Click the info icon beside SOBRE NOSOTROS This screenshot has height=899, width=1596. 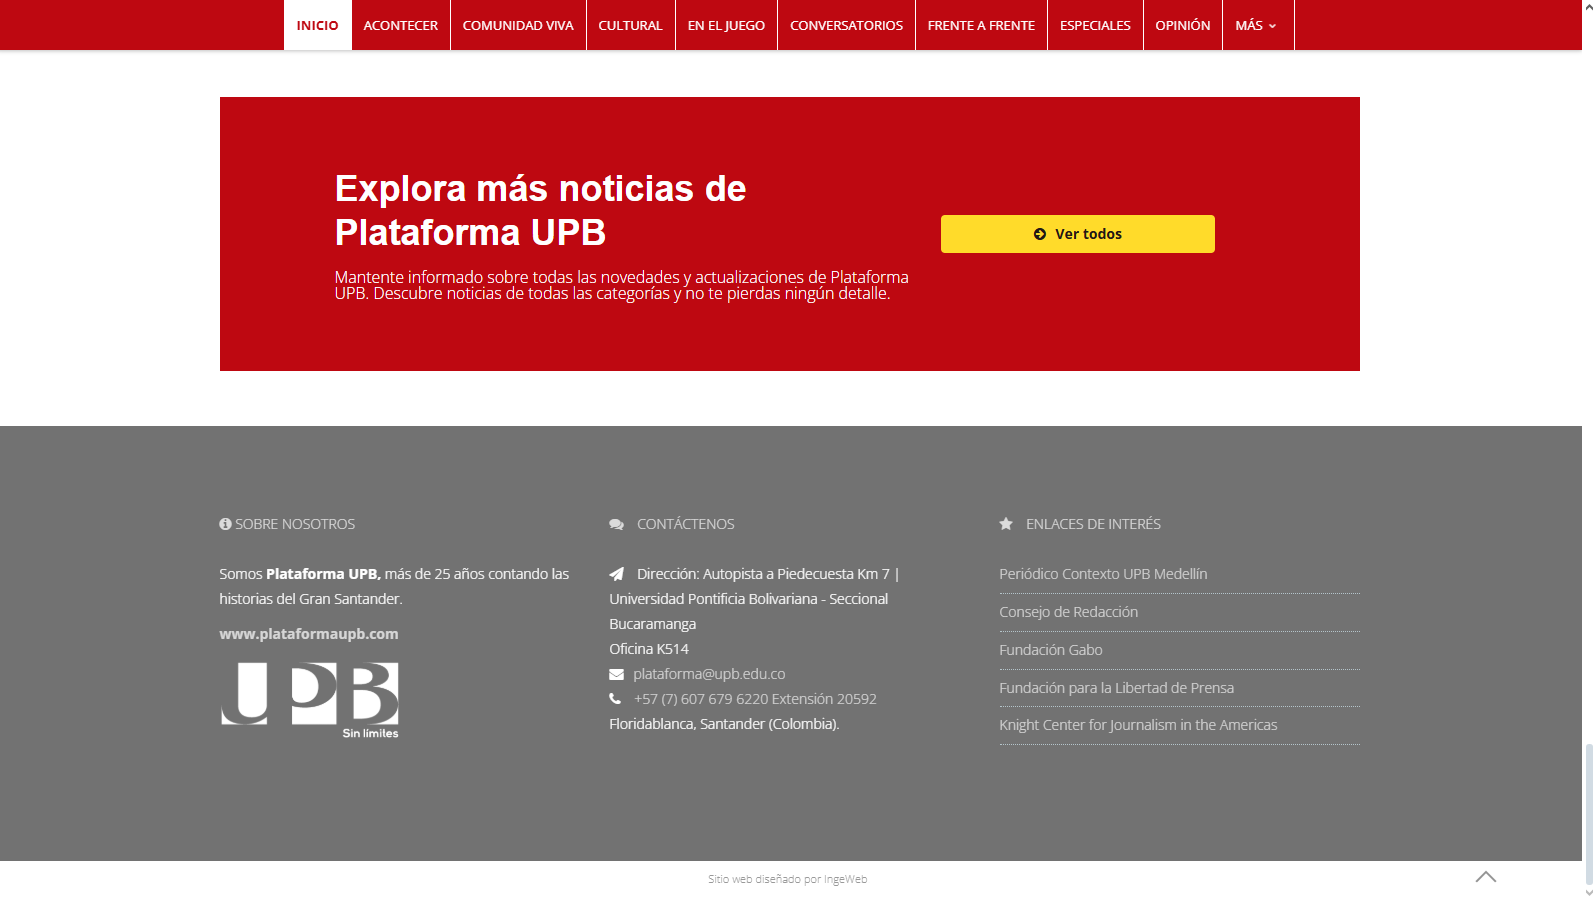coord(225,524)
